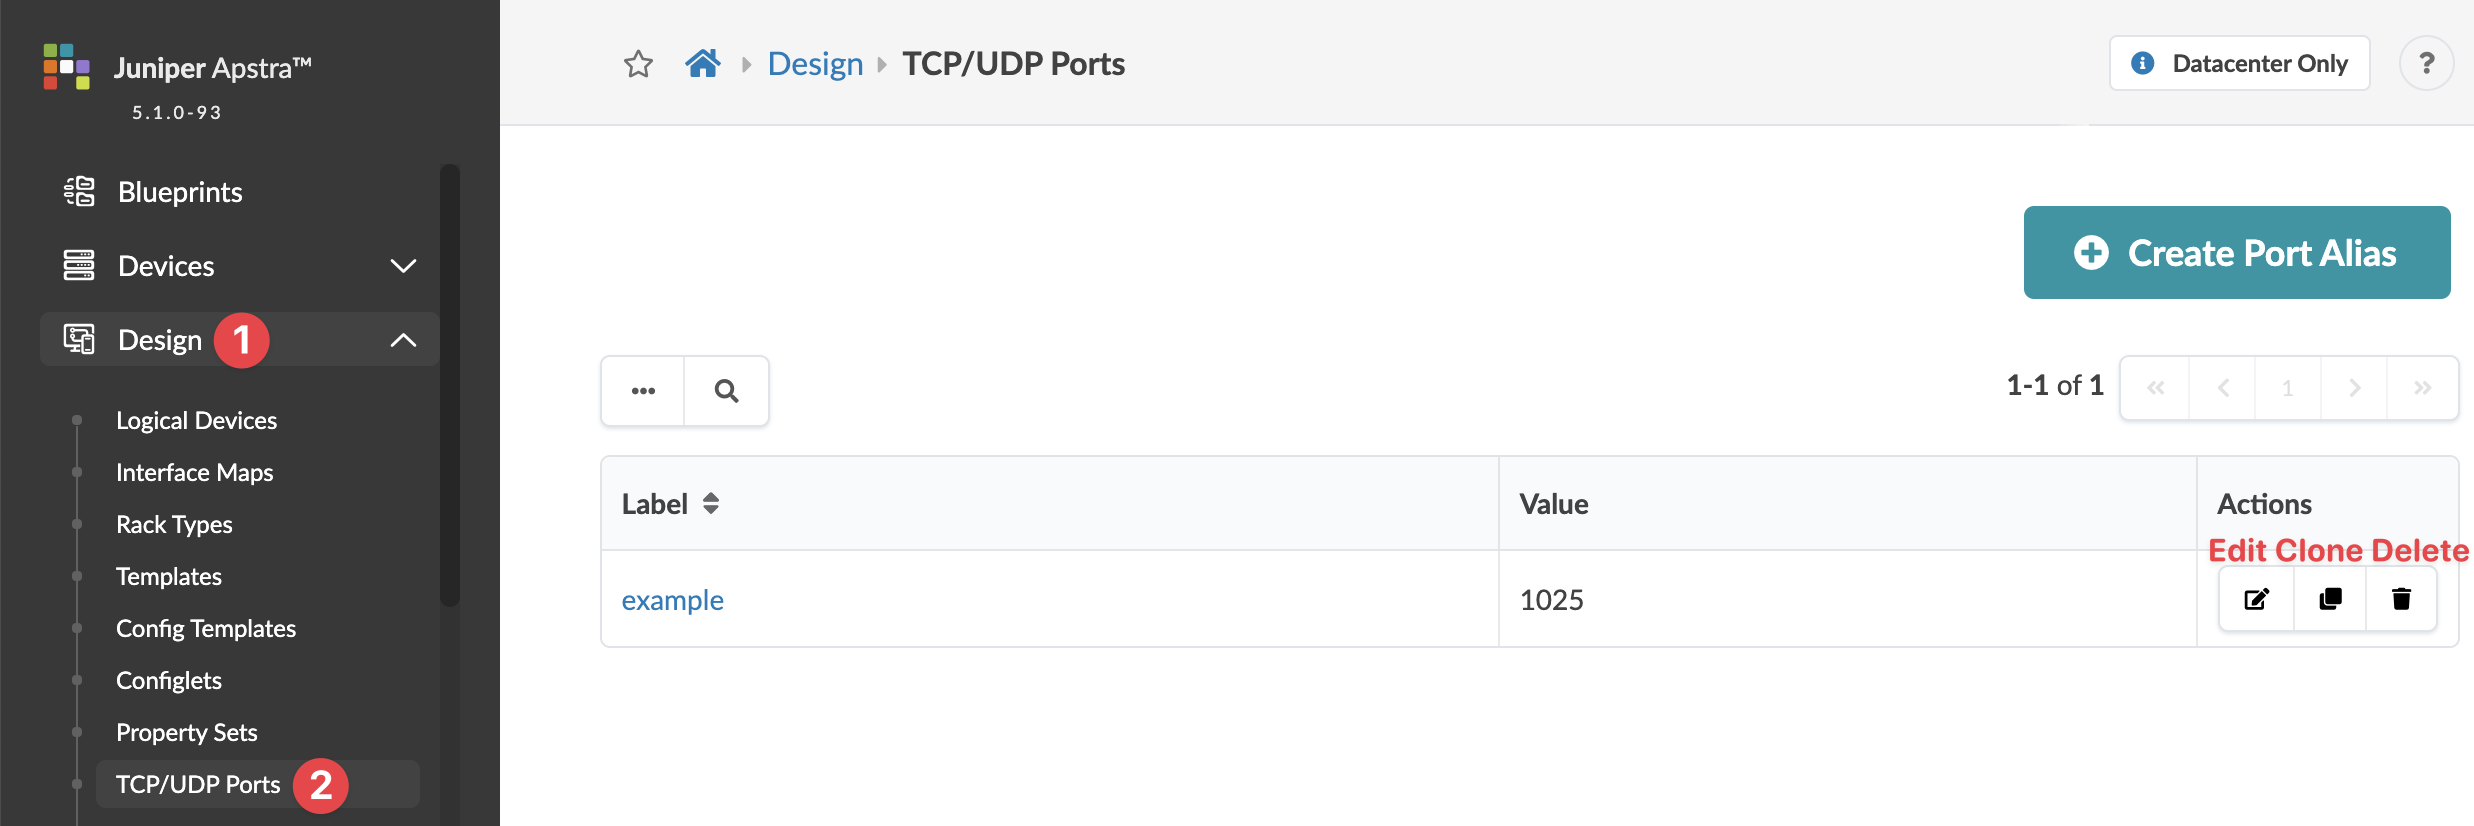Expand the Devices menu chevron
Image resolution: width=2474 pixels, height=826 pixels.
pos(403,266)
